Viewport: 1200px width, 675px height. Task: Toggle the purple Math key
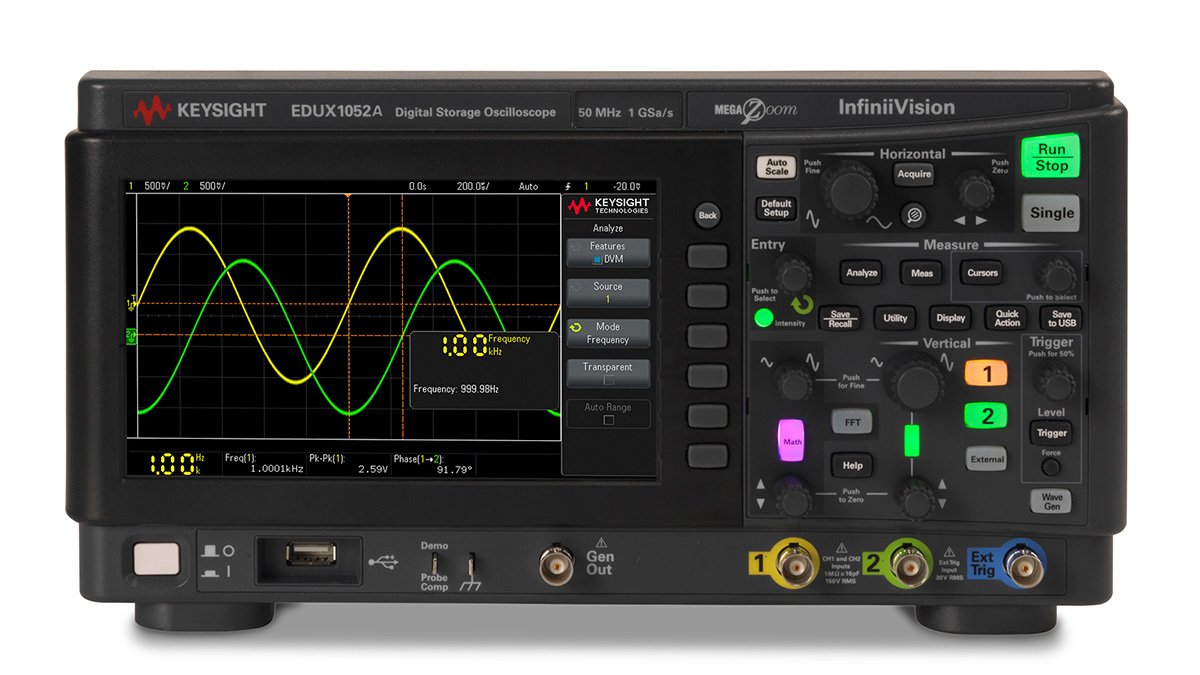(792, 441)
